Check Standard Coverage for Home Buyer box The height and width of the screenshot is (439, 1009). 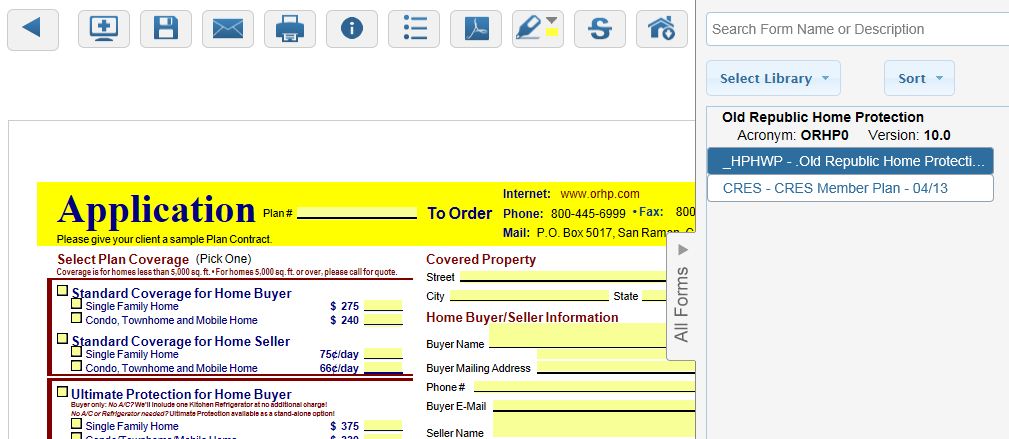pyautogui.click(x=63, y=292)
